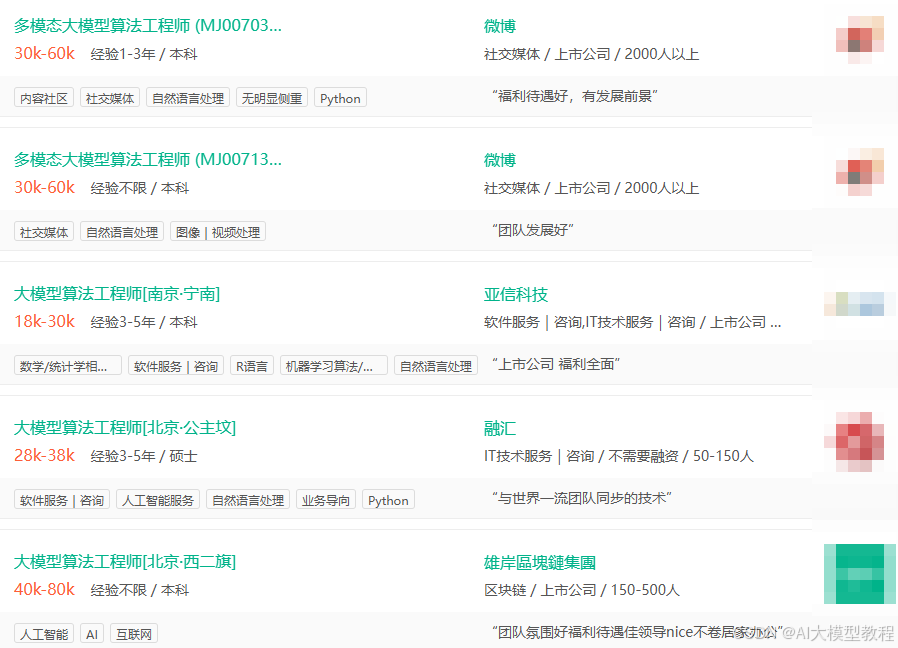Click 经验3-5年 / 硕士 requirement text

click(x=144, y=456)
